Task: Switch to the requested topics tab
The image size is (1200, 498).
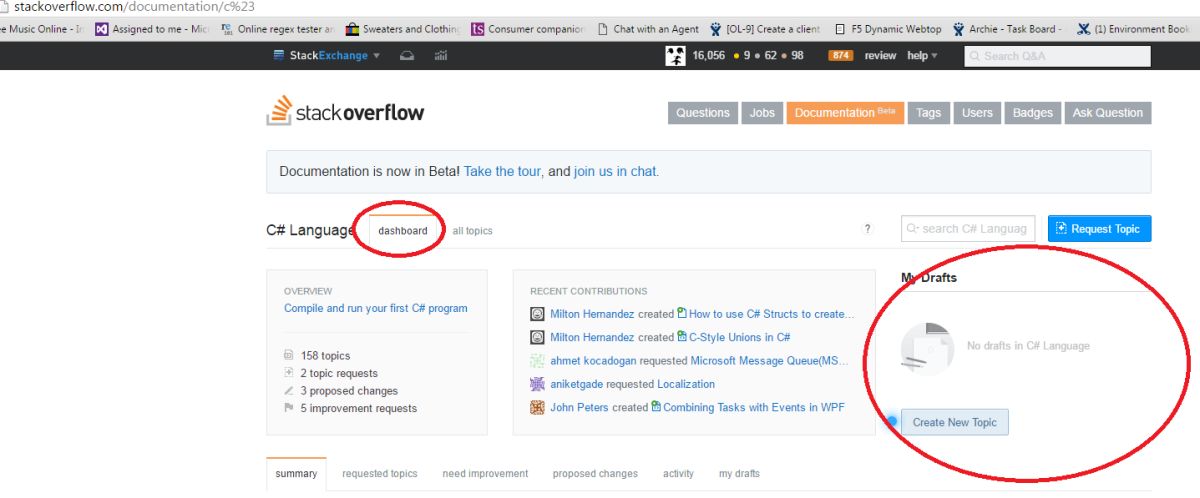Action: coord(380,474)
